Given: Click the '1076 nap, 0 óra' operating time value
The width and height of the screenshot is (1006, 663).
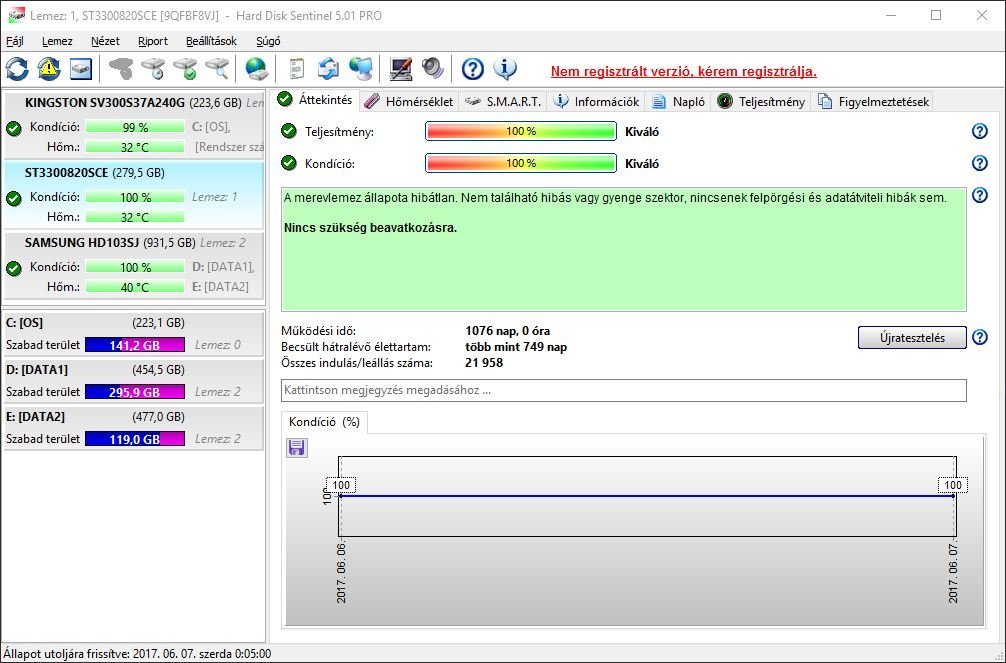Looking at the screenshot, I should (x=507, y=331).
